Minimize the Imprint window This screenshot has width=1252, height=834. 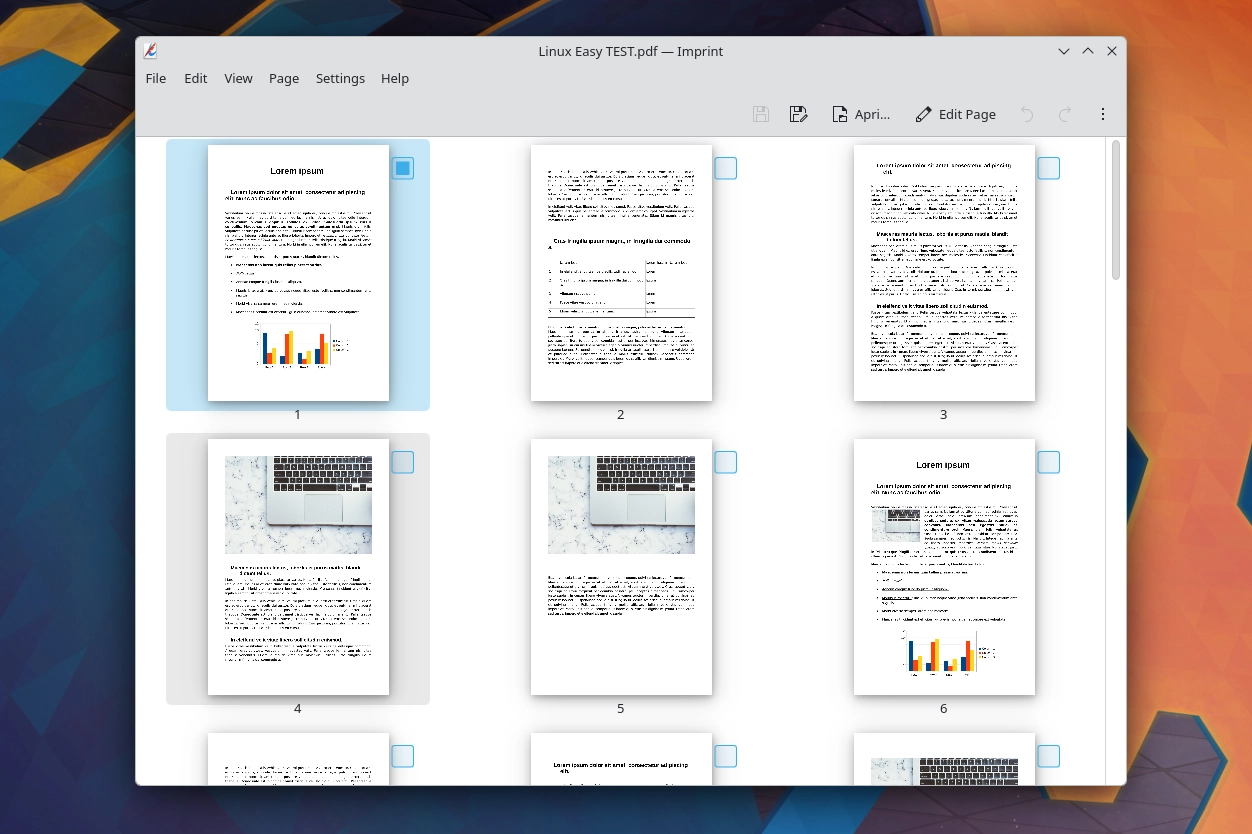(x=1064, y=51)
